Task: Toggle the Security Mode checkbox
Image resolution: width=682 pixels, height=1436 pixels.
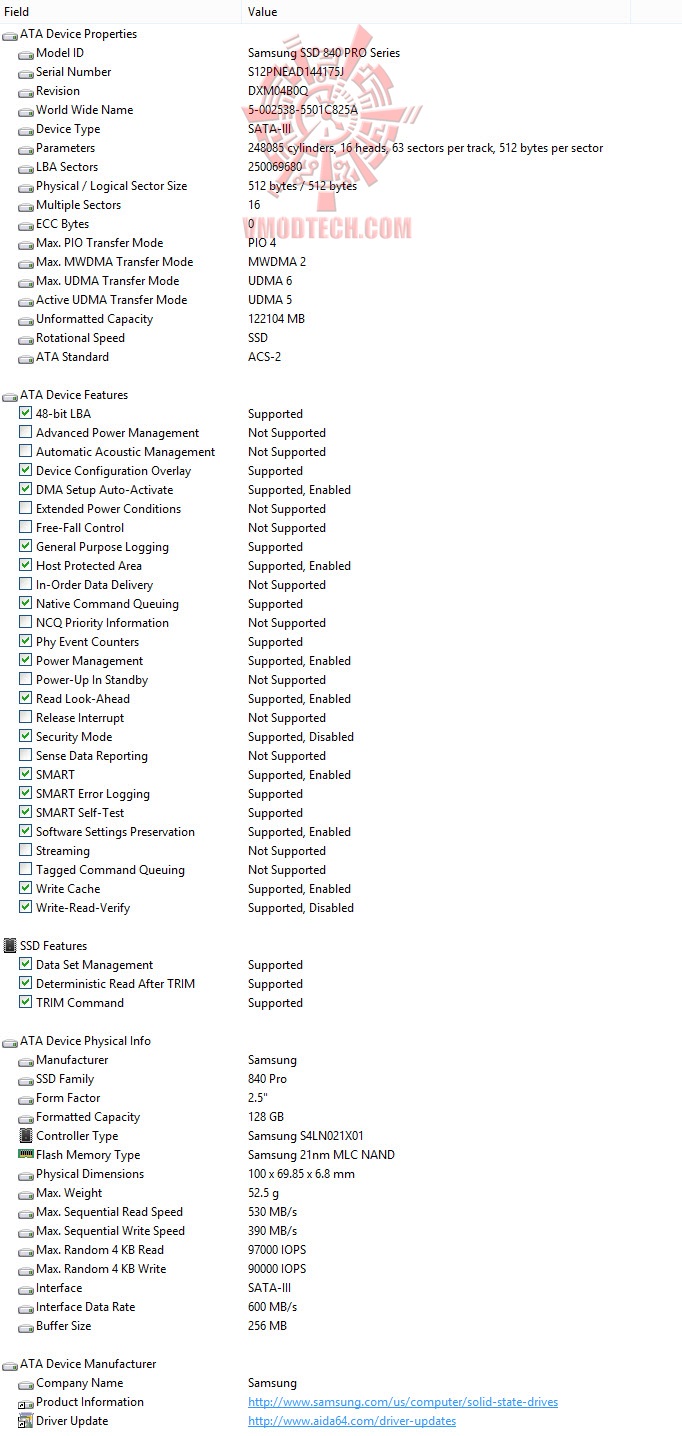Action: click(26, 737)
